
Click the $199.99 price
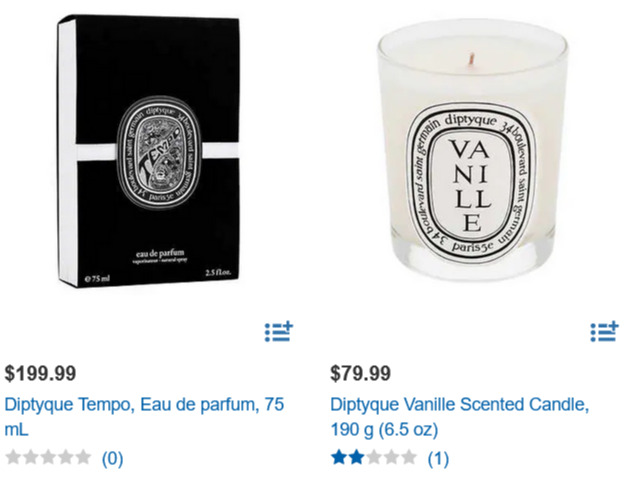point(40,373)
